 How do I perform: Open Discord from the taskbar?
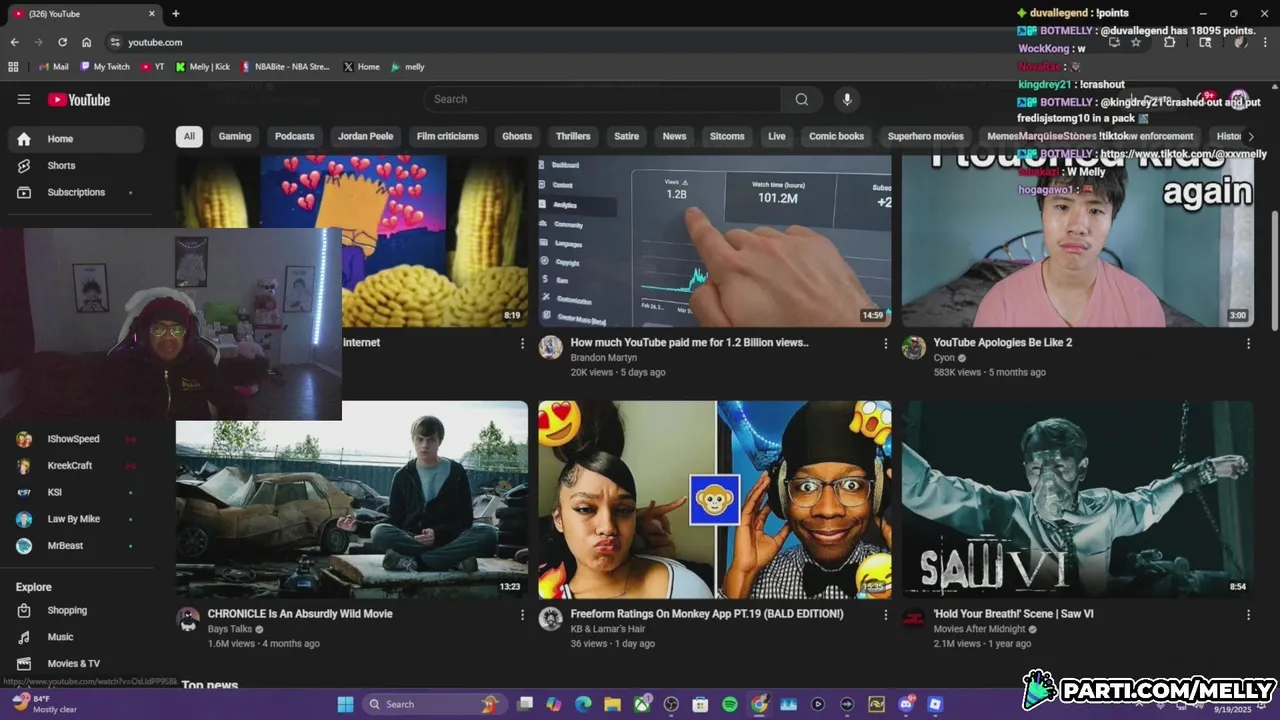coord(906,704)
